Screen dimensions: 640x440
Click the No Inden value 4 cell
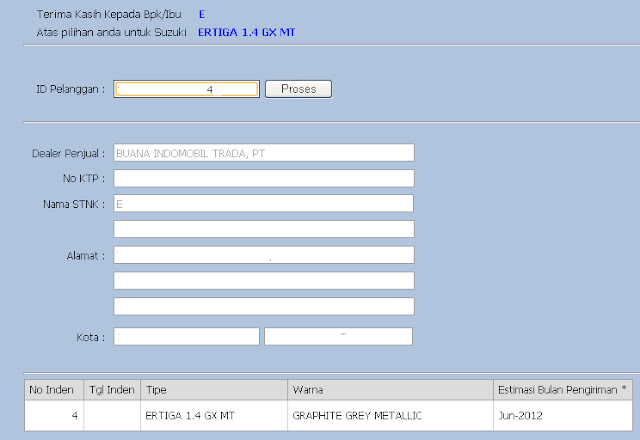coord(54,416)
